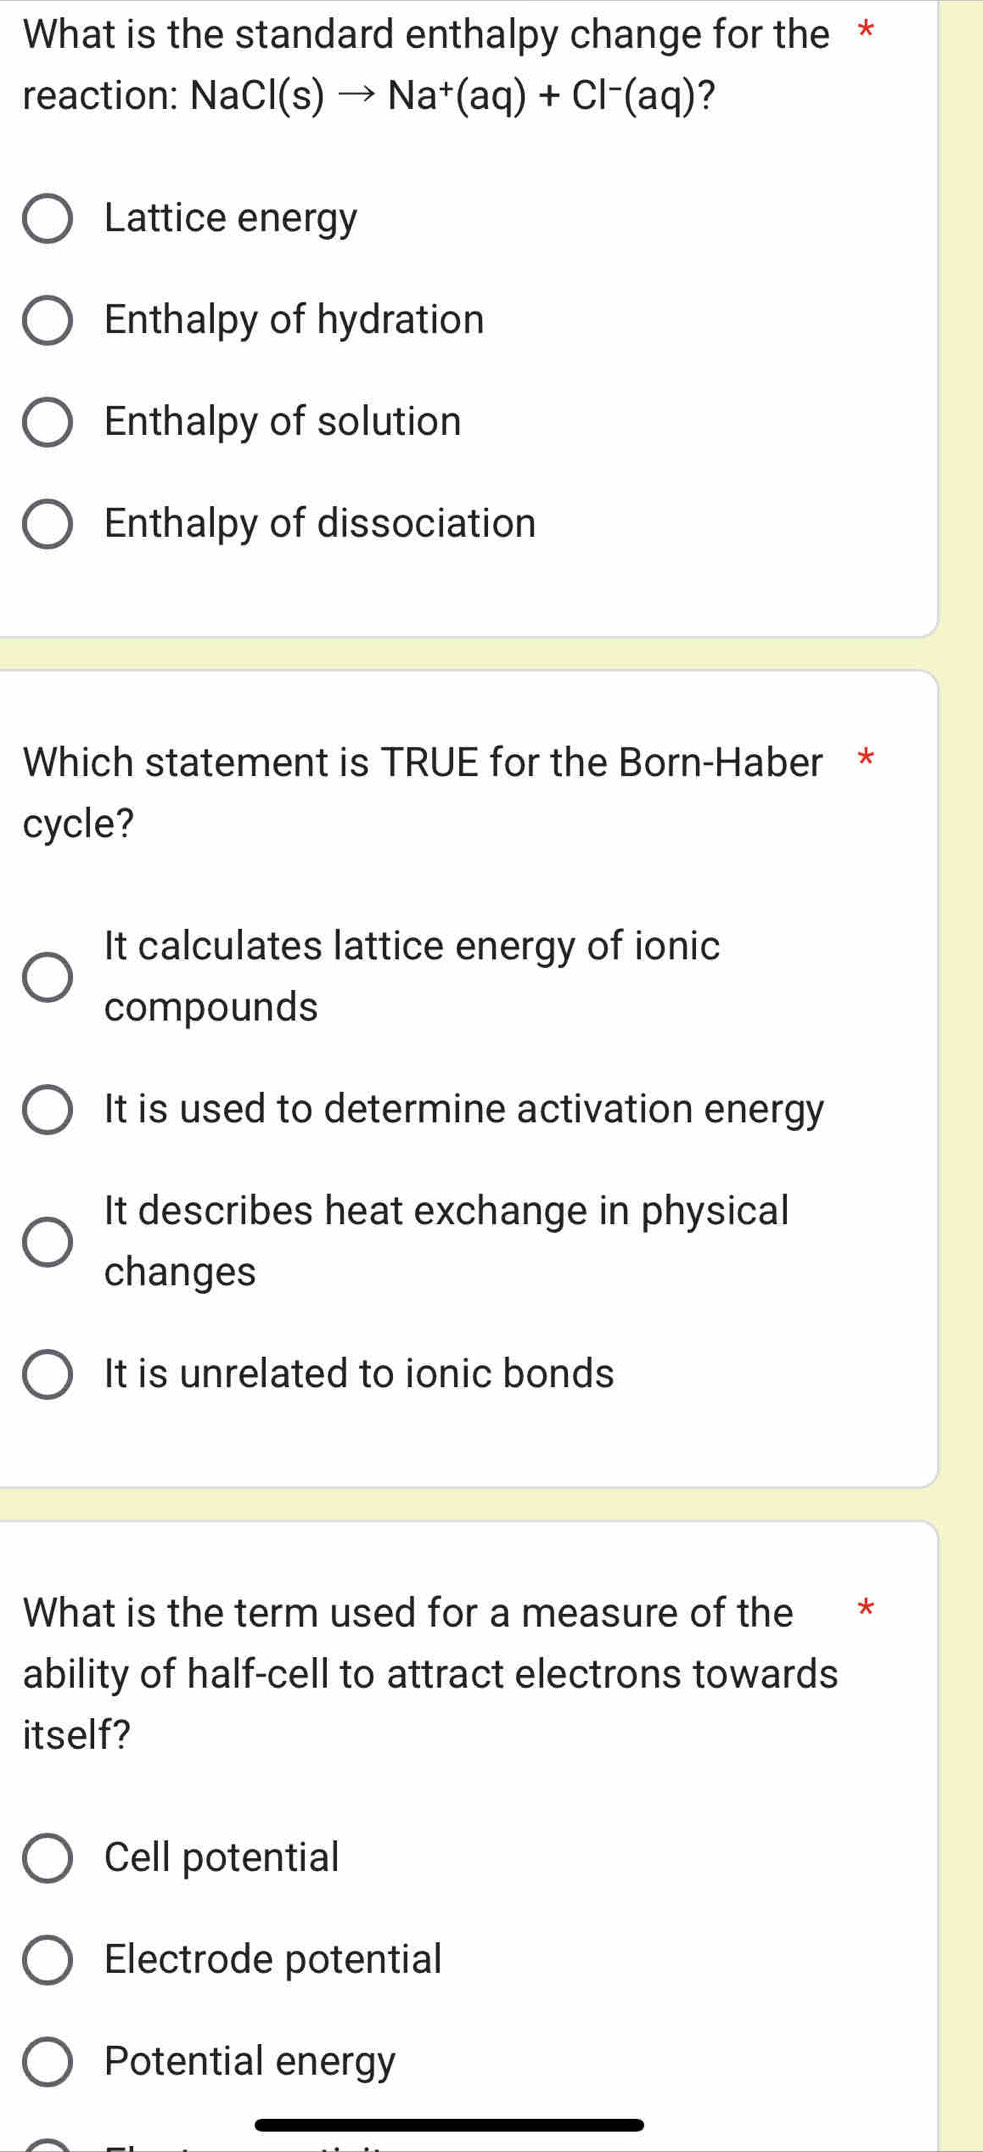Choose "It is used to determine activation energy"

pyautogui.click(x=461, y=1110)
